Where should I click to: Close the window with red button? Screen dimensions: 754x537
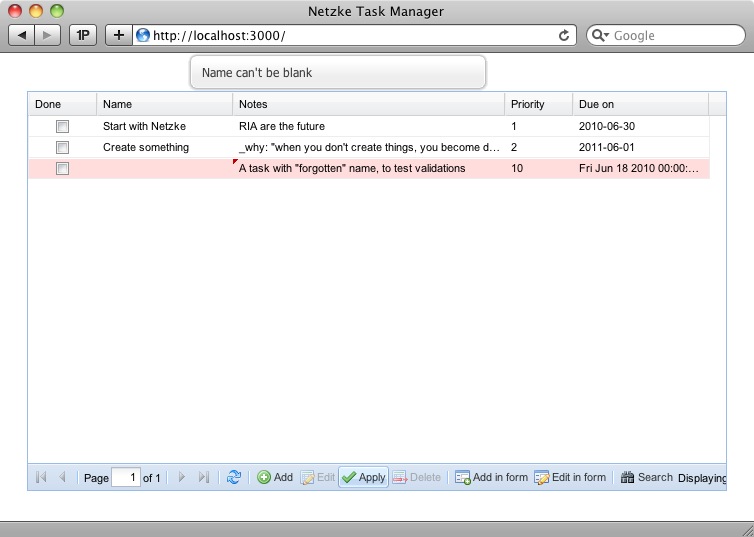coord(15,11)
